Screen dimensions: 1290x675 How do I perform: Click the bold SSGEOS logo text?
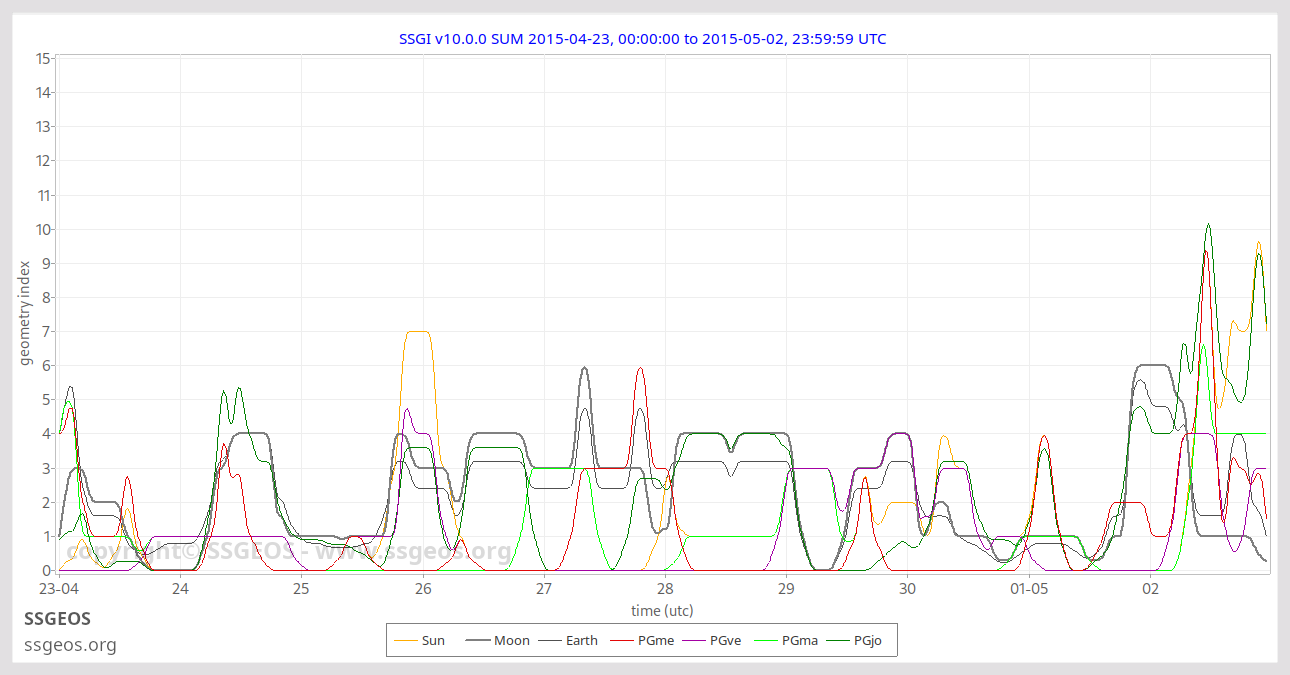pyautogui.click(x=57, y=619)
